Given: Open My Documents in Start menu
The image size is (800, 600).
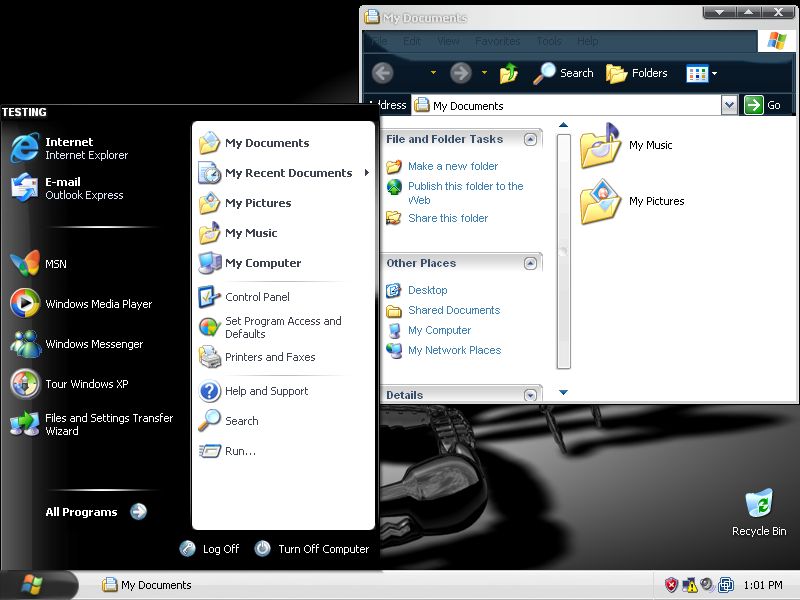Looking at the screenshot, I should tap(254, 143).
